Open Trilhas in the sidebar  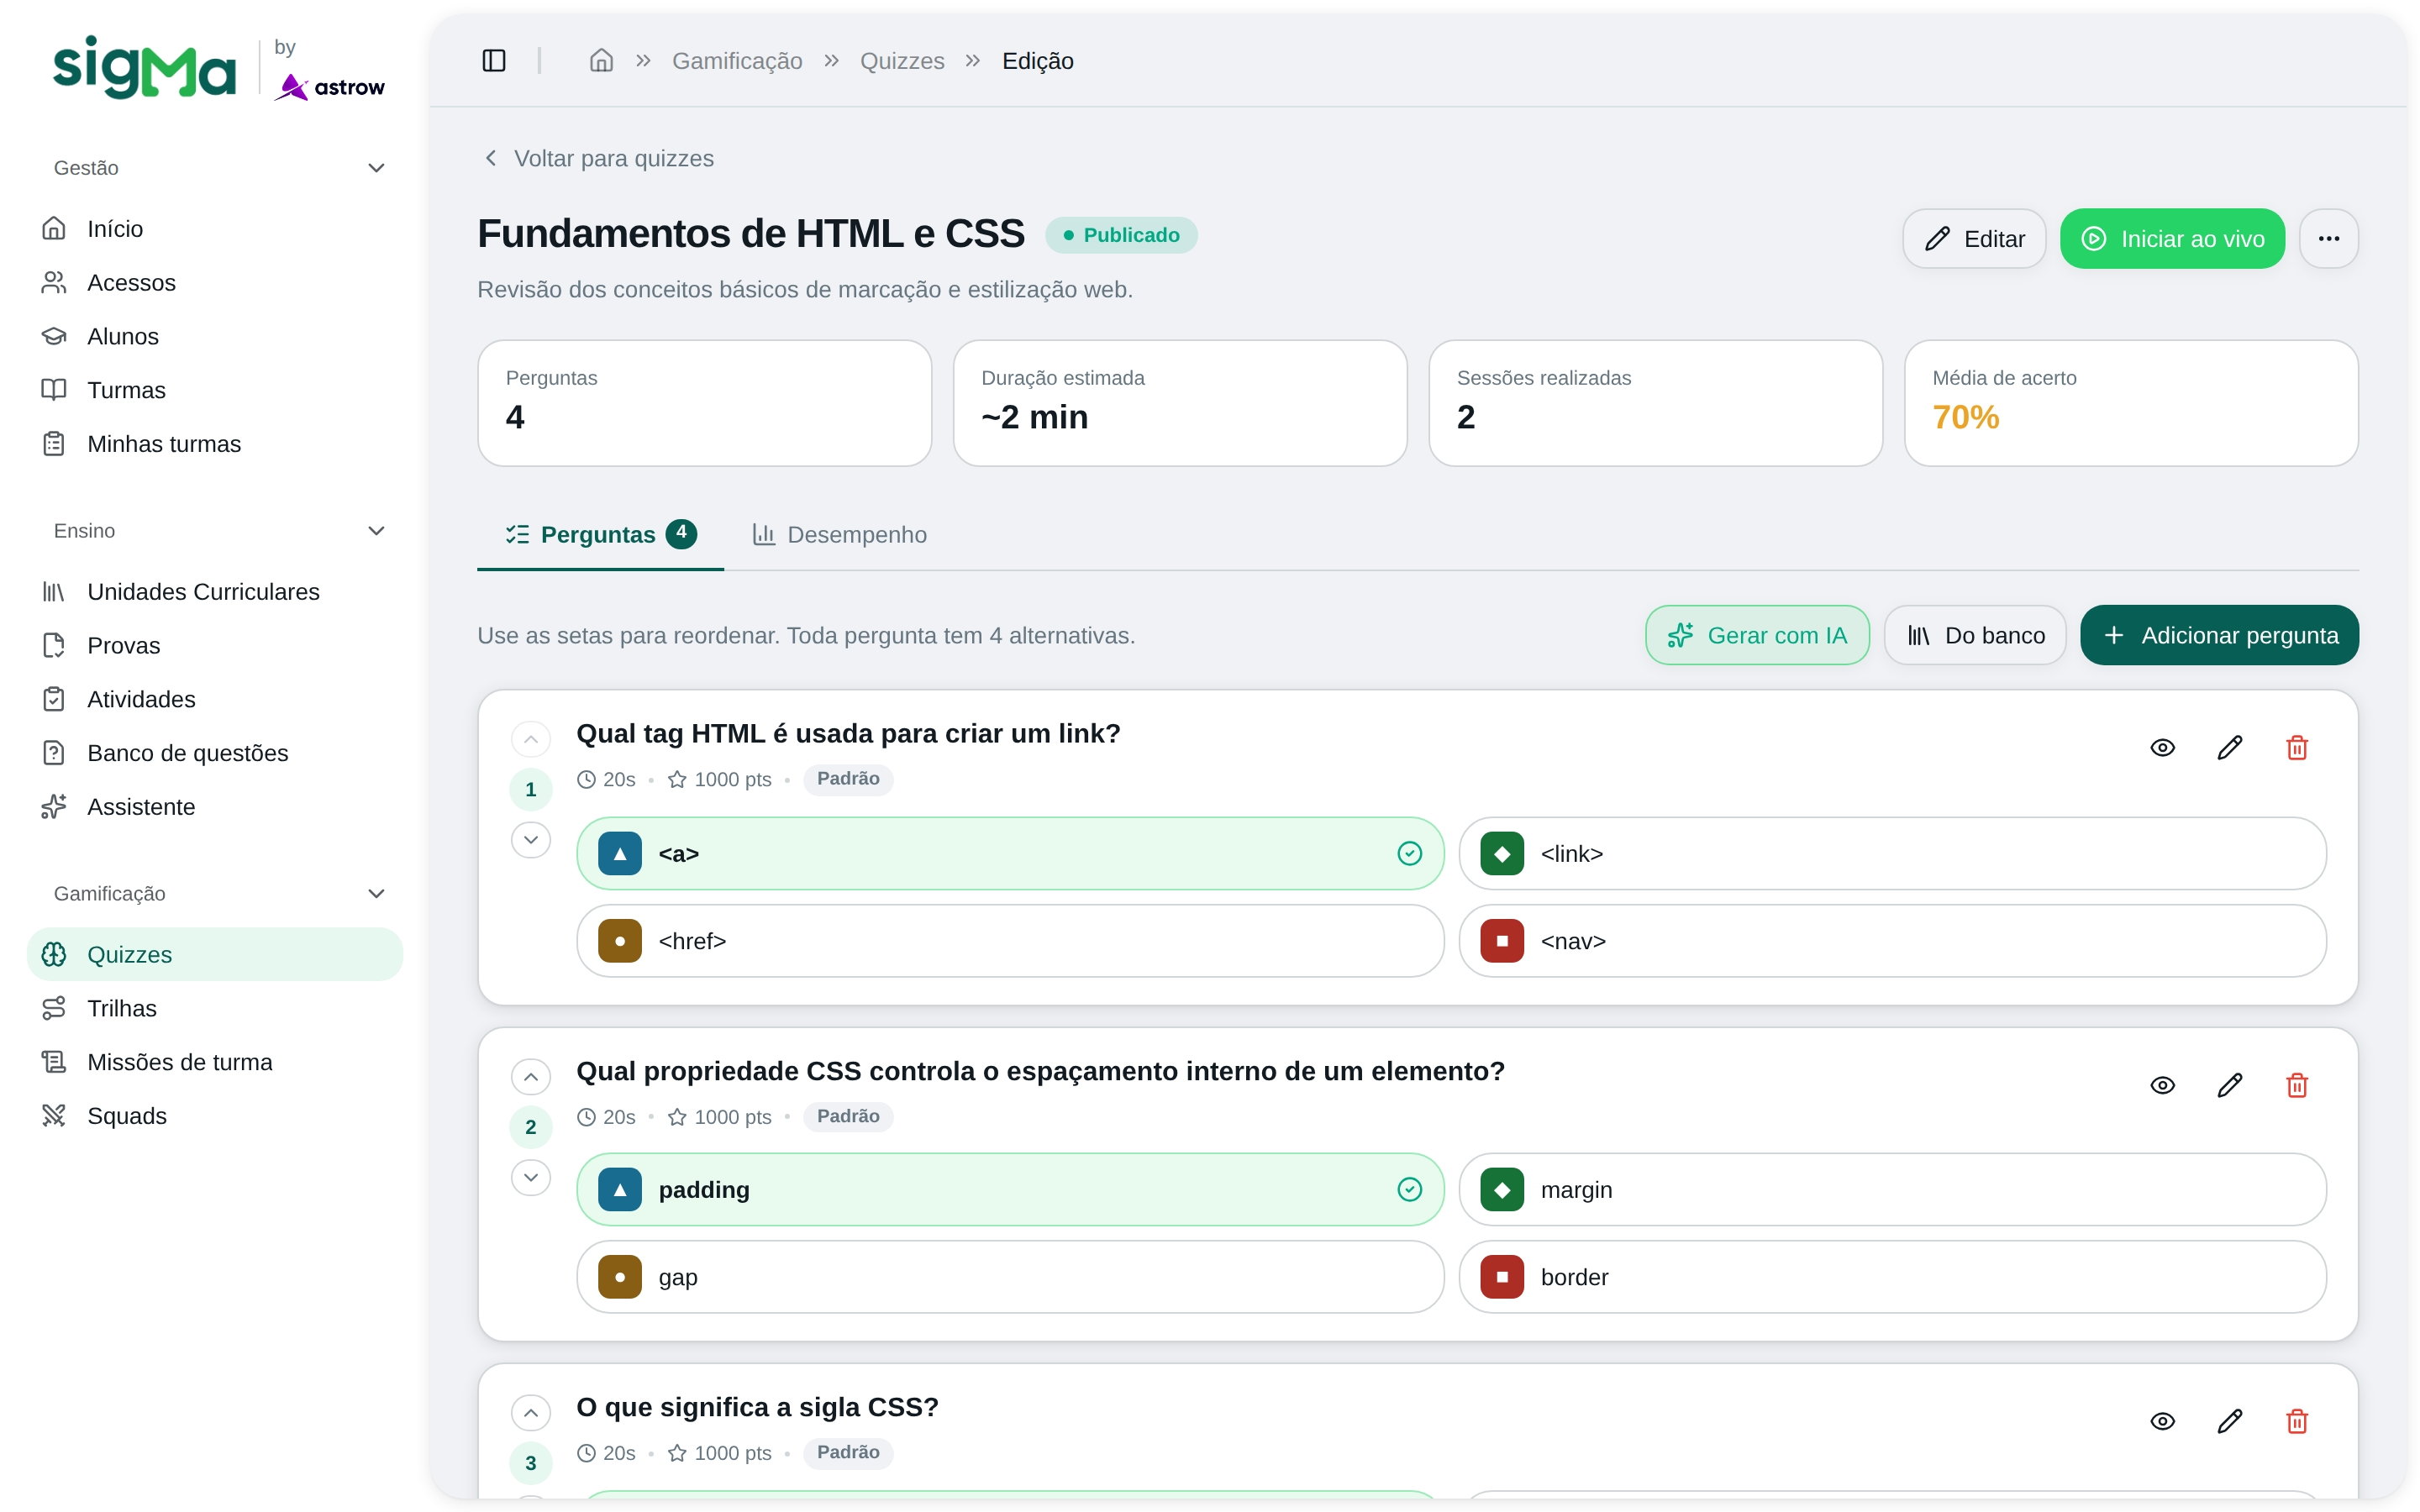(x=215, y=1008)
